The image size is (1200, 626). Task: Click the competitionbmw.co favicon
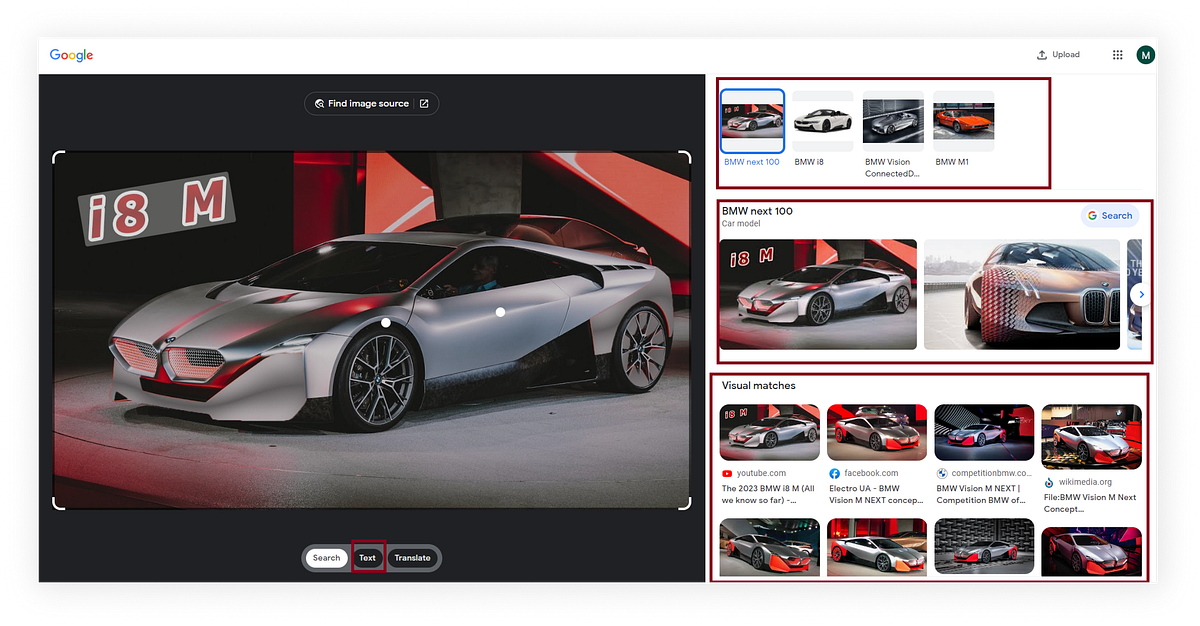pyautogui.click(x=941, y=473)
